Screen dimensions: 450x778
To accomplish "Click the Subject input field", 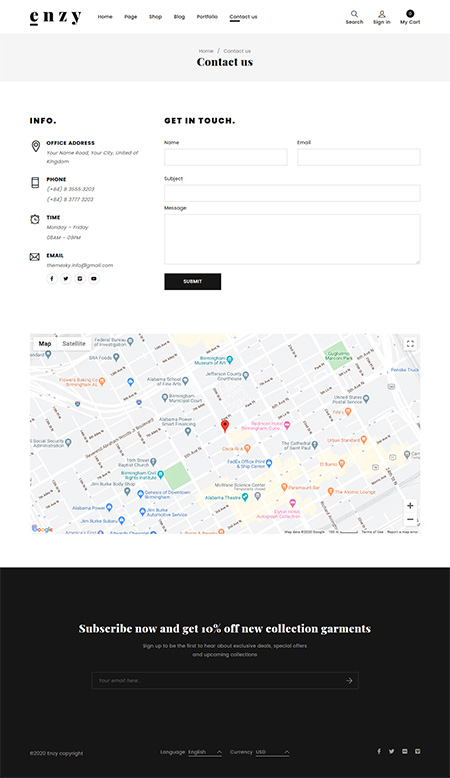I will [292, 193].
